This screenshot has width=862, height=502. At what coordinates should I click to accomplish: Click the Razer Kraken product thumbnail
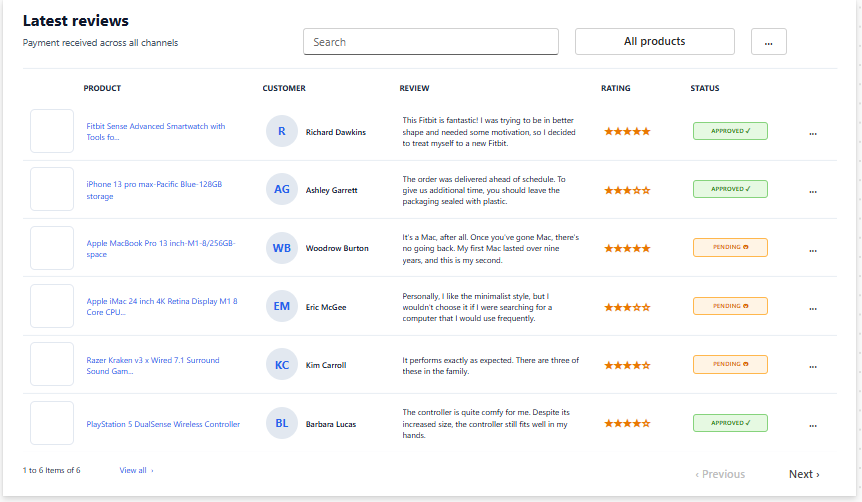[52, 364]
